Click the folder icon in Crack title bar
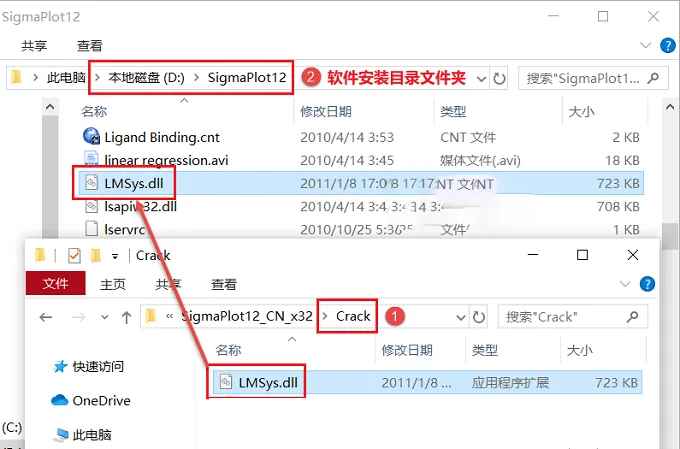 pyautogui.click(x=40, y=256)
